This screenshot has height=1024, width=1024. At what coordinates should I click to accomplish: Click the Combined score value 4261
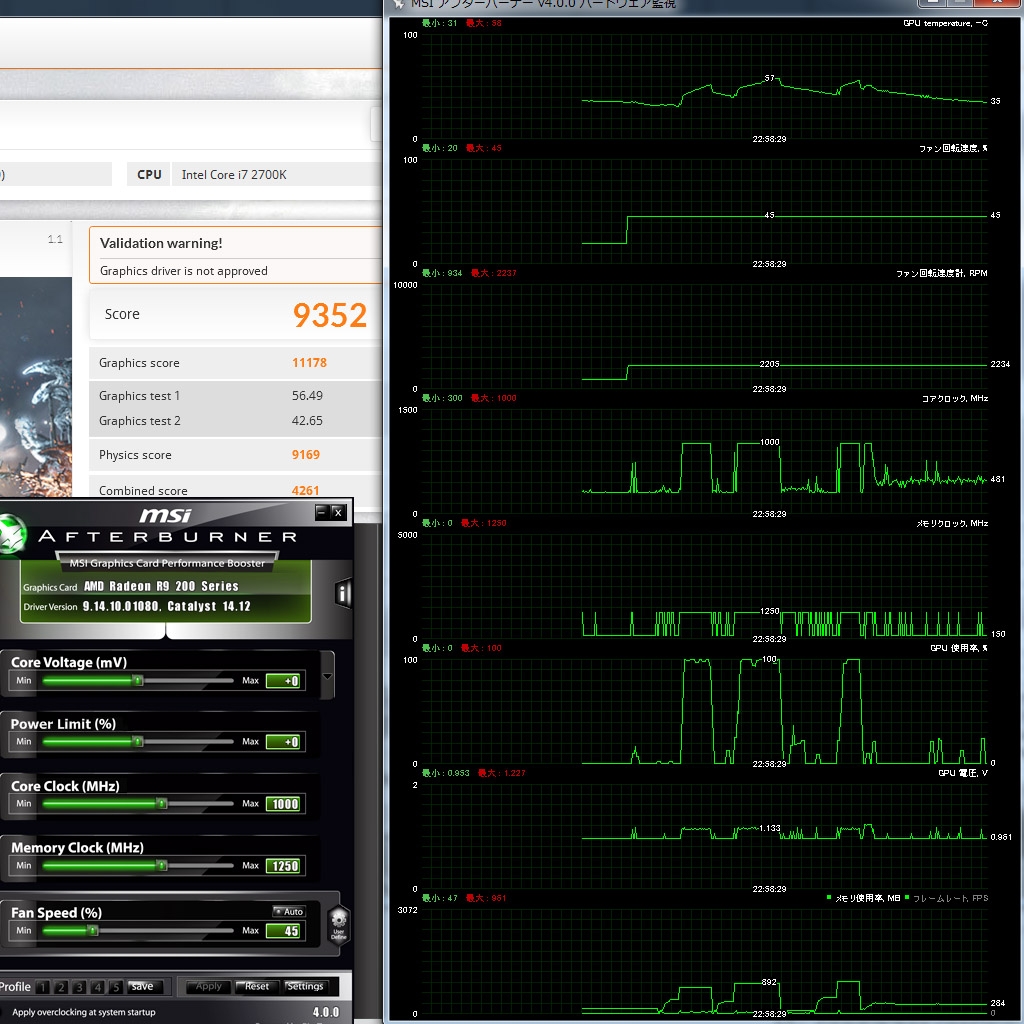point(306,490)
